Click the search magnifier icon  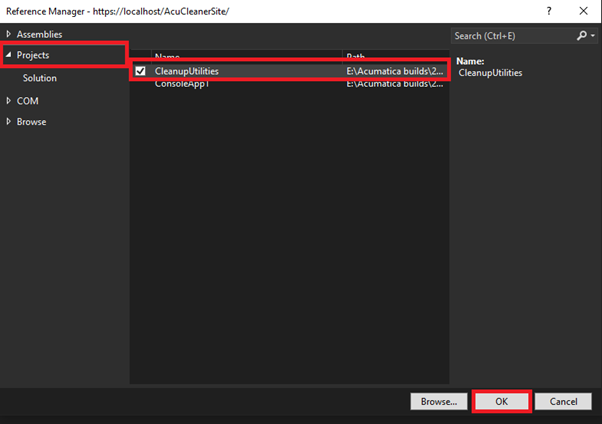click(581, 35)
